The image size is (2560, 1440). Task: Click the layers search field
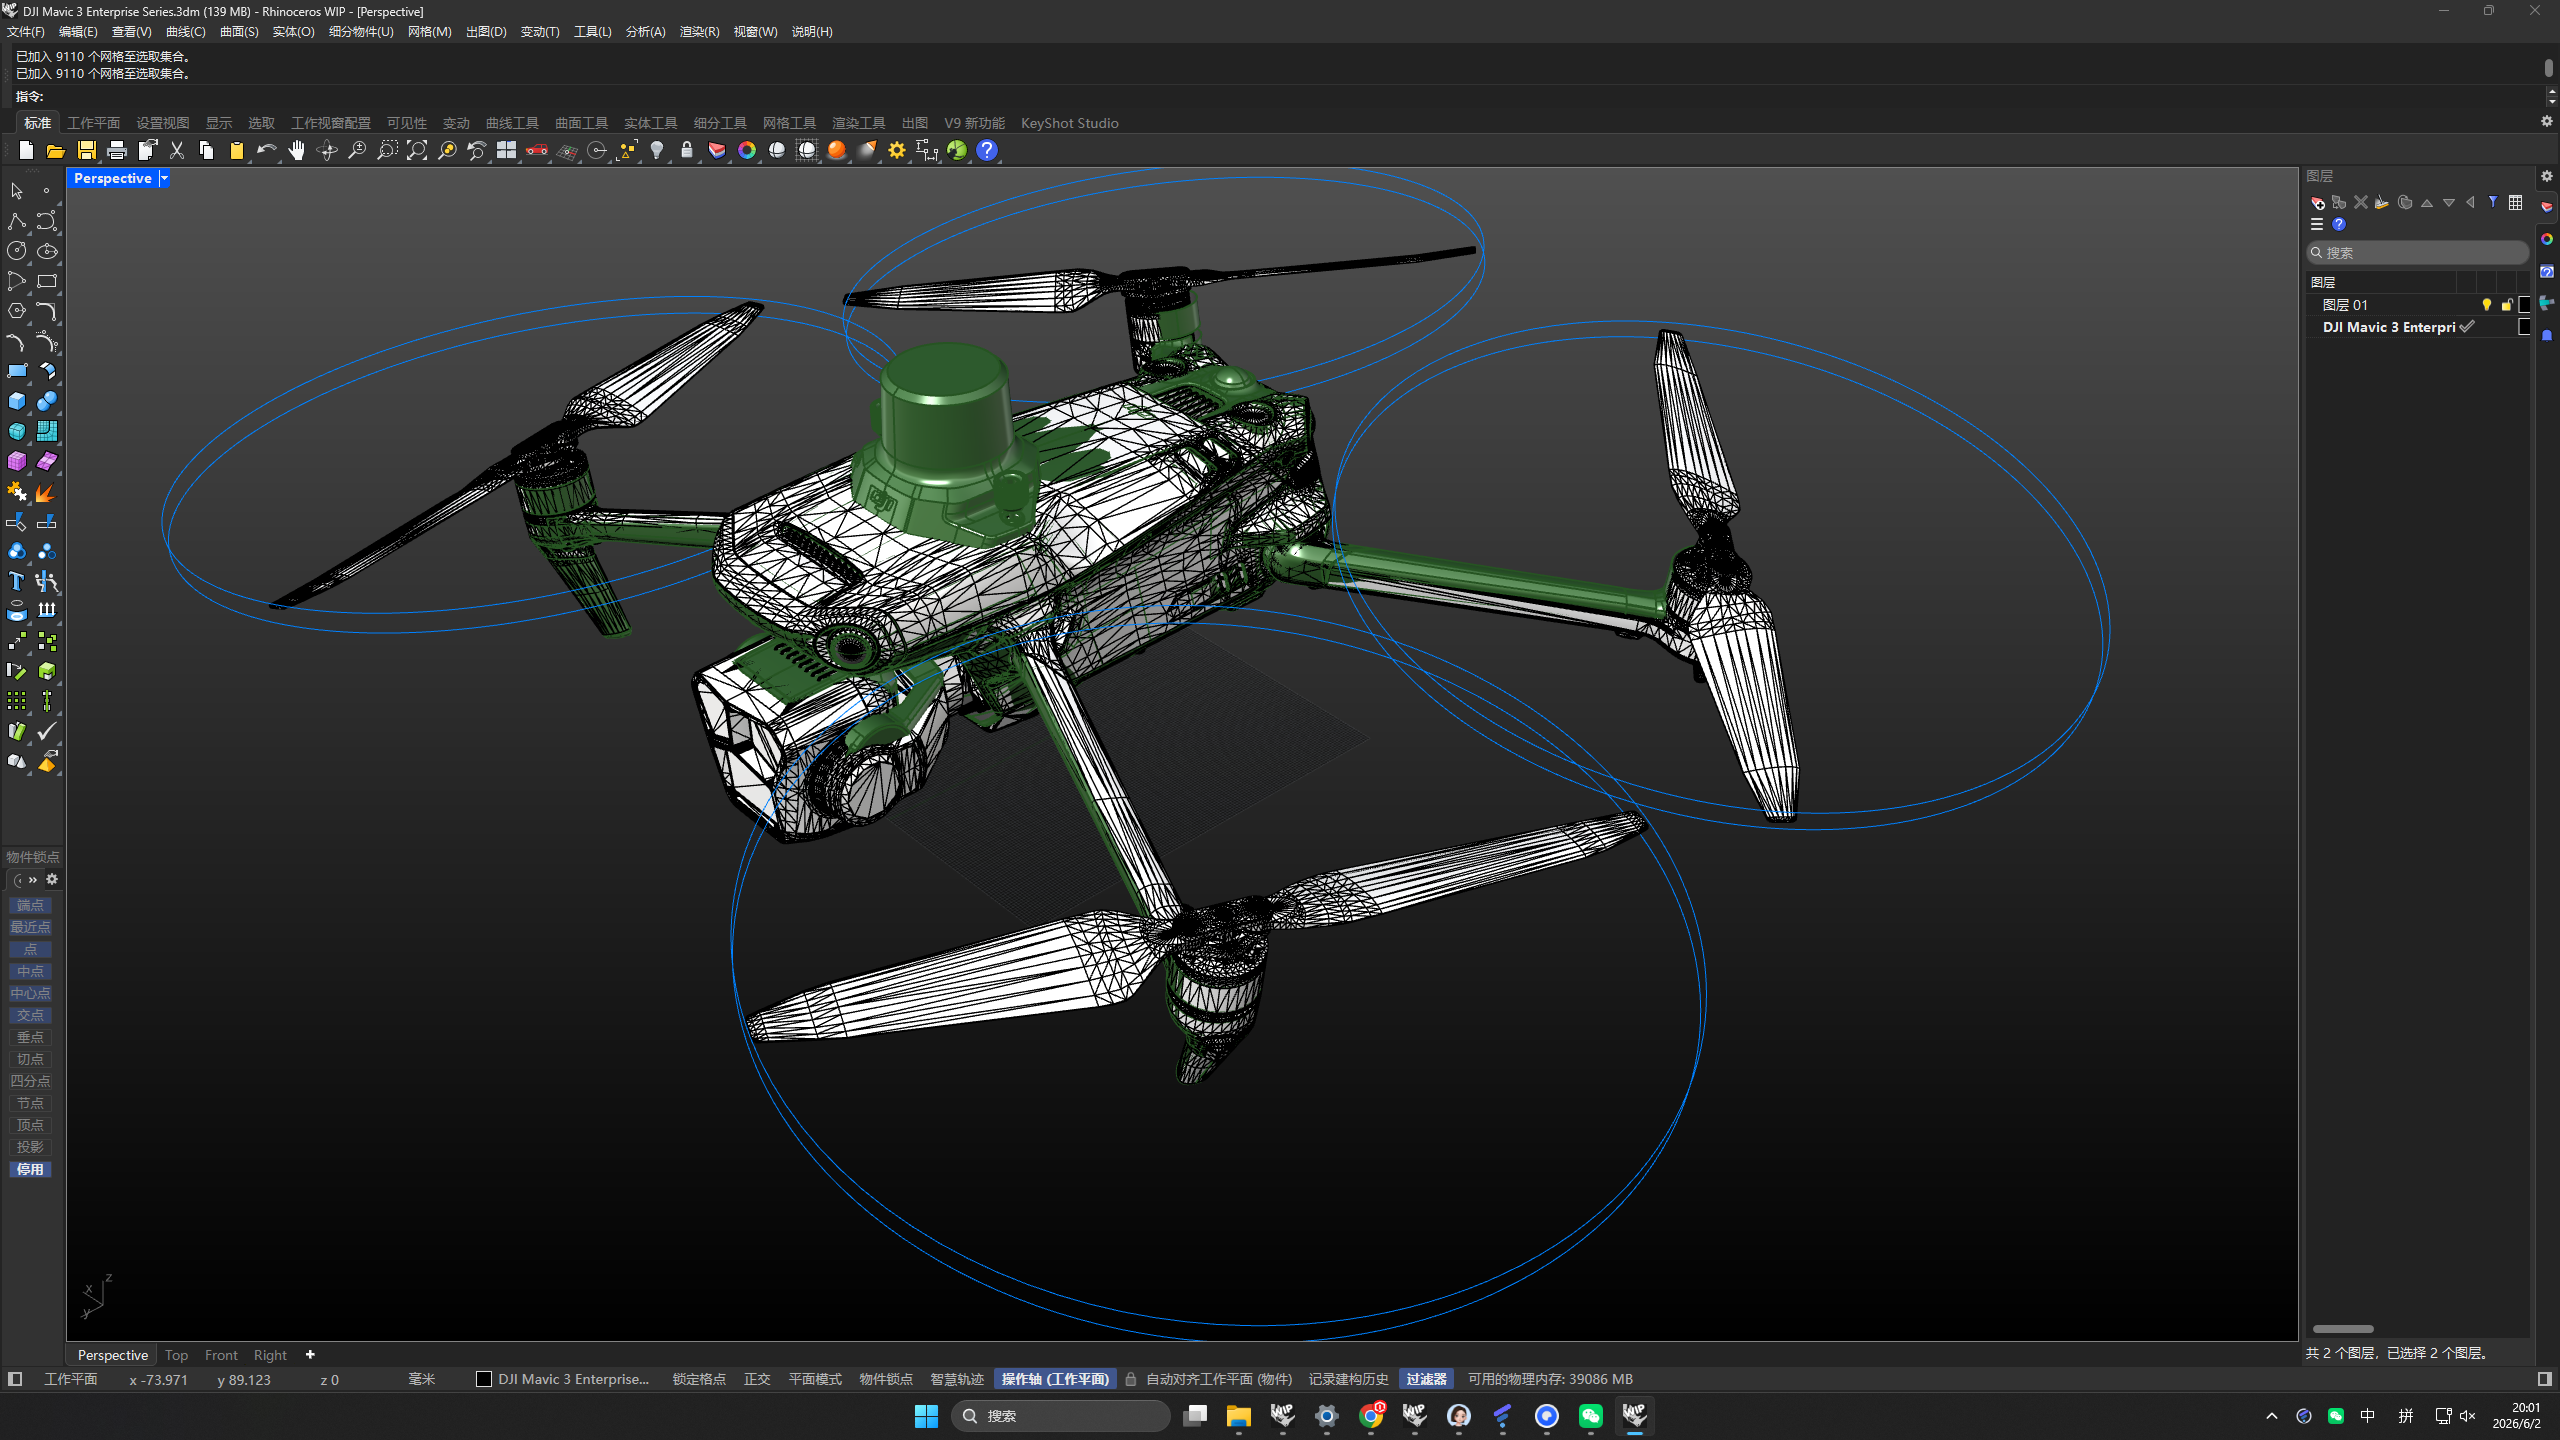(2418, 253)
